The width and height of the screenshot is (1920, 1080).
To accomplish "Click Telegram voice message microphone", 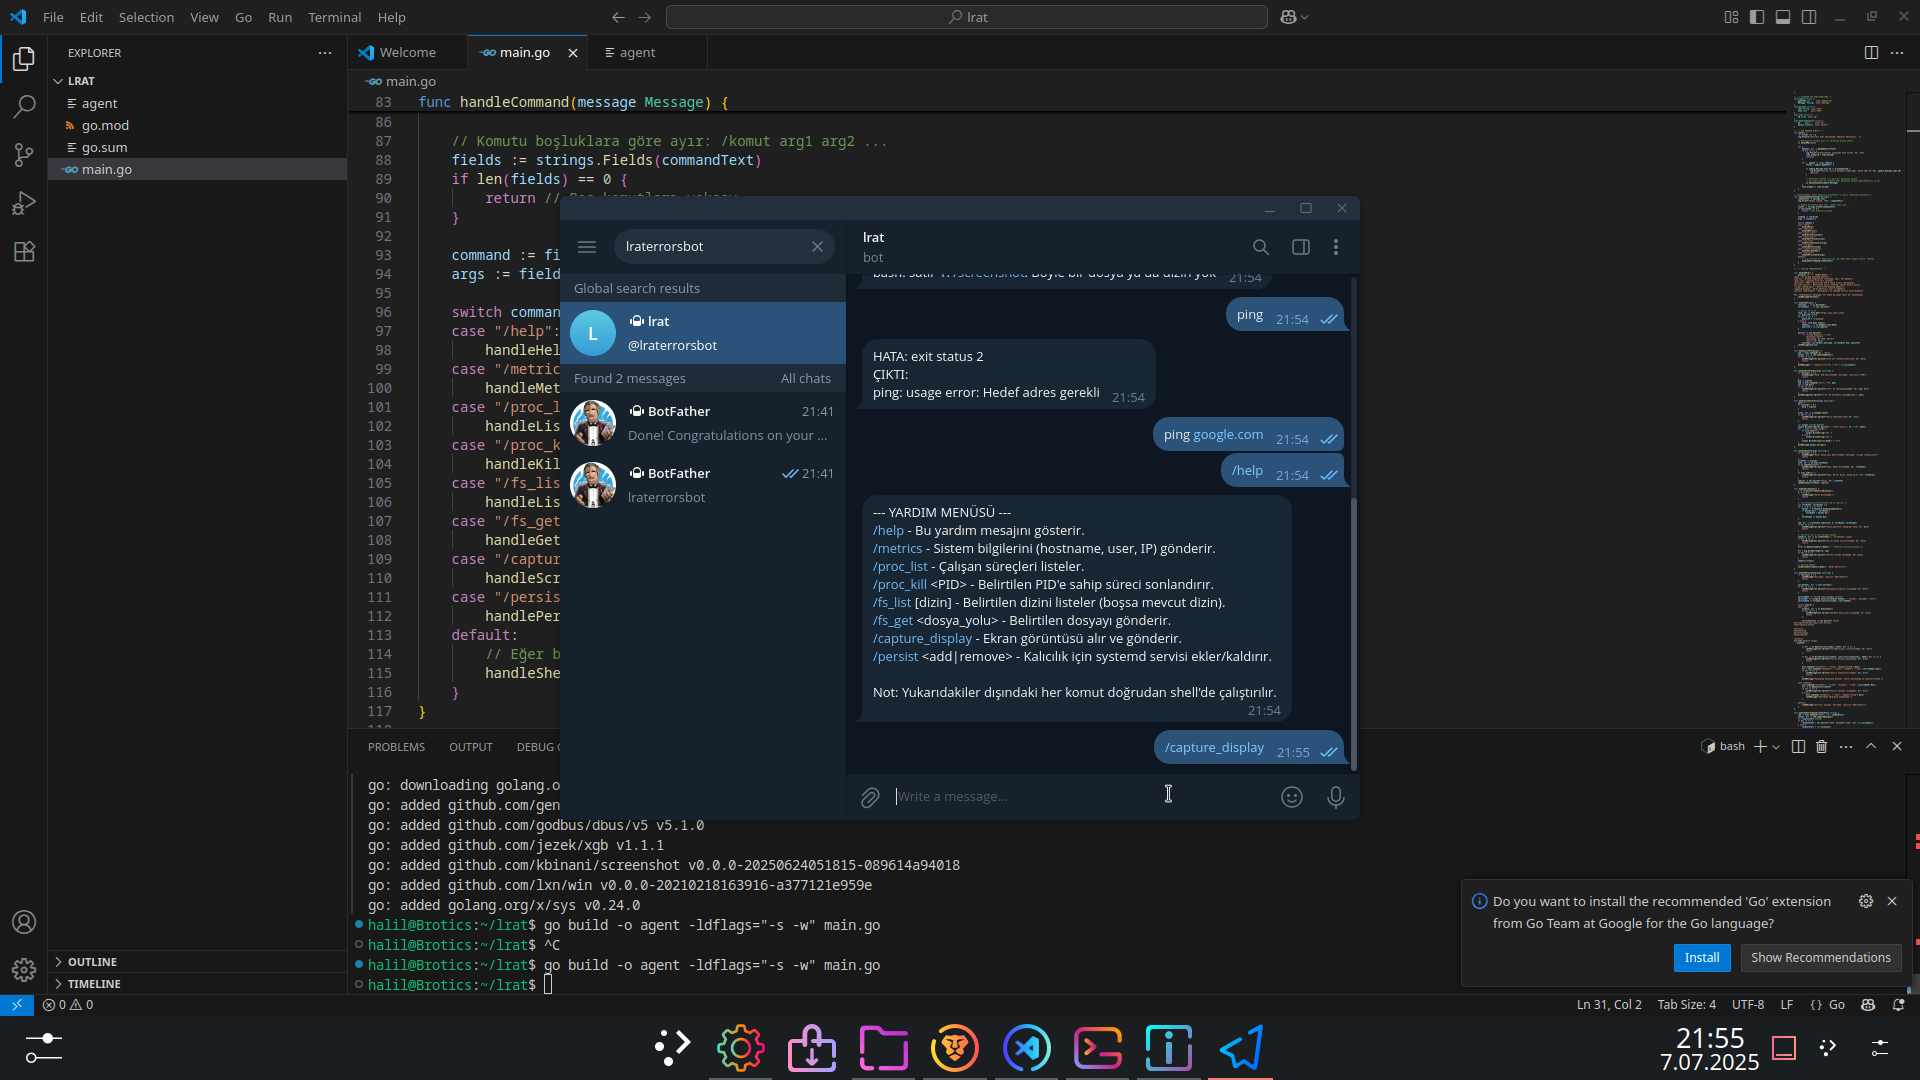I will click(1335, 797).
